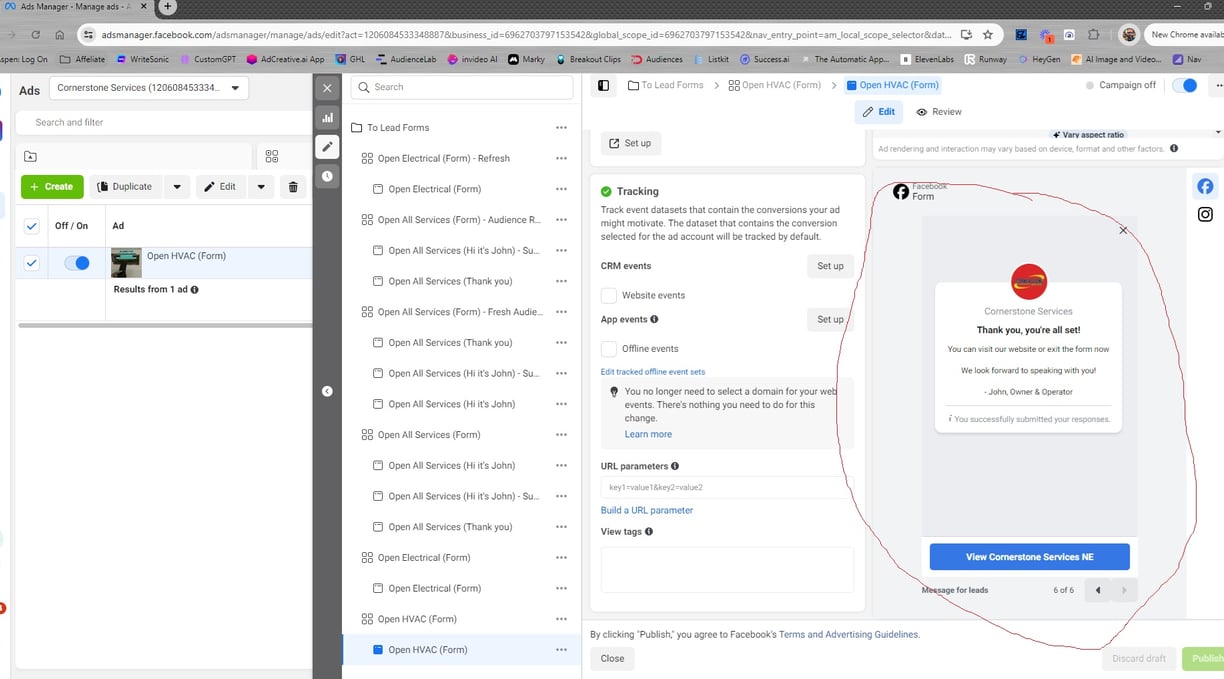
Task: Close the lead form preview with X
Action: pos(1123,230)
